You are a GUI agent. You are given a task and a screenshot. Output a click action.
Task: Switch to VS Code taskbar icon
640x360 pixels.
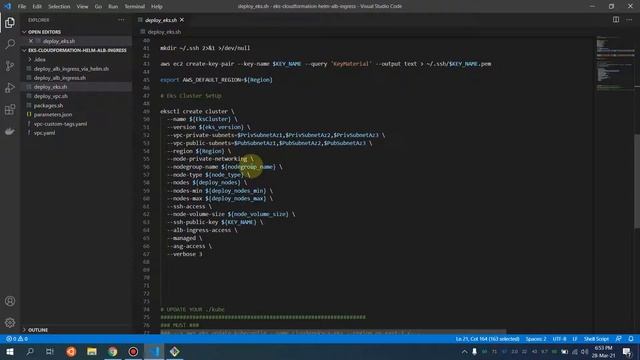click(154, 351)
